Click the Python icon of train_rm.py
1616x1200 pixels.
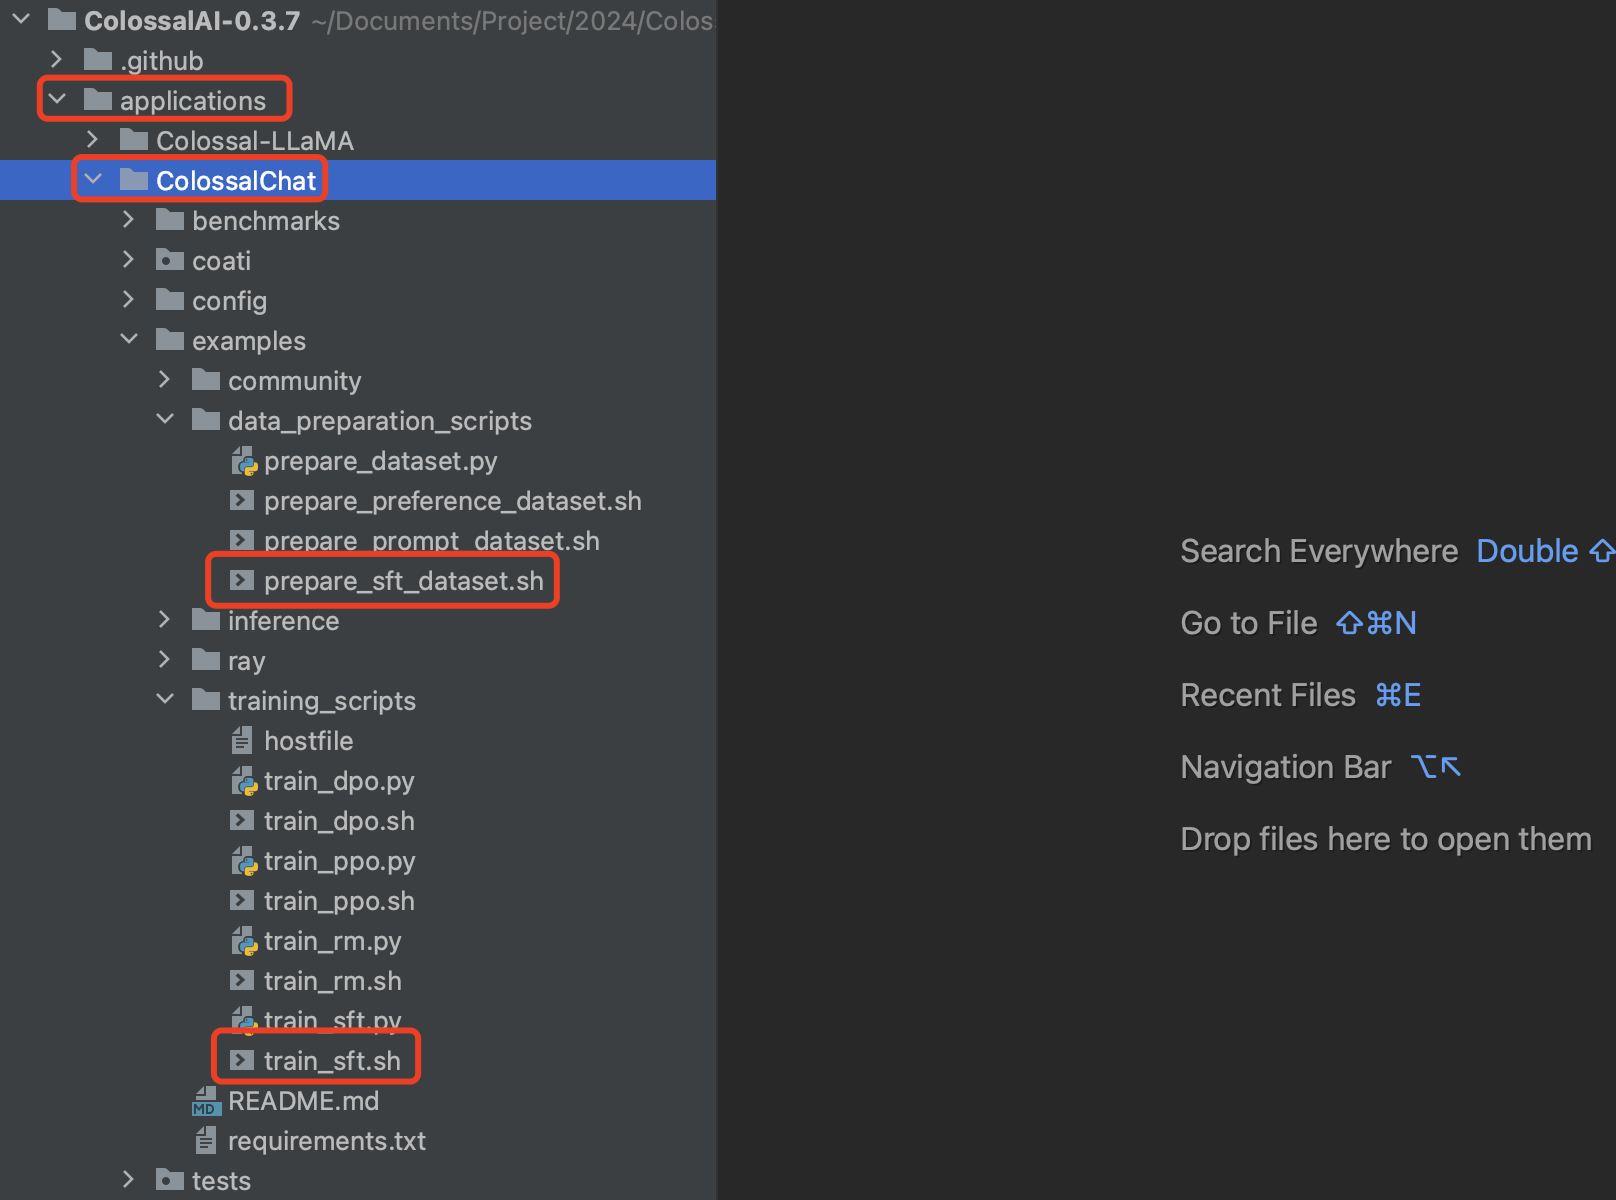point(244,940)
